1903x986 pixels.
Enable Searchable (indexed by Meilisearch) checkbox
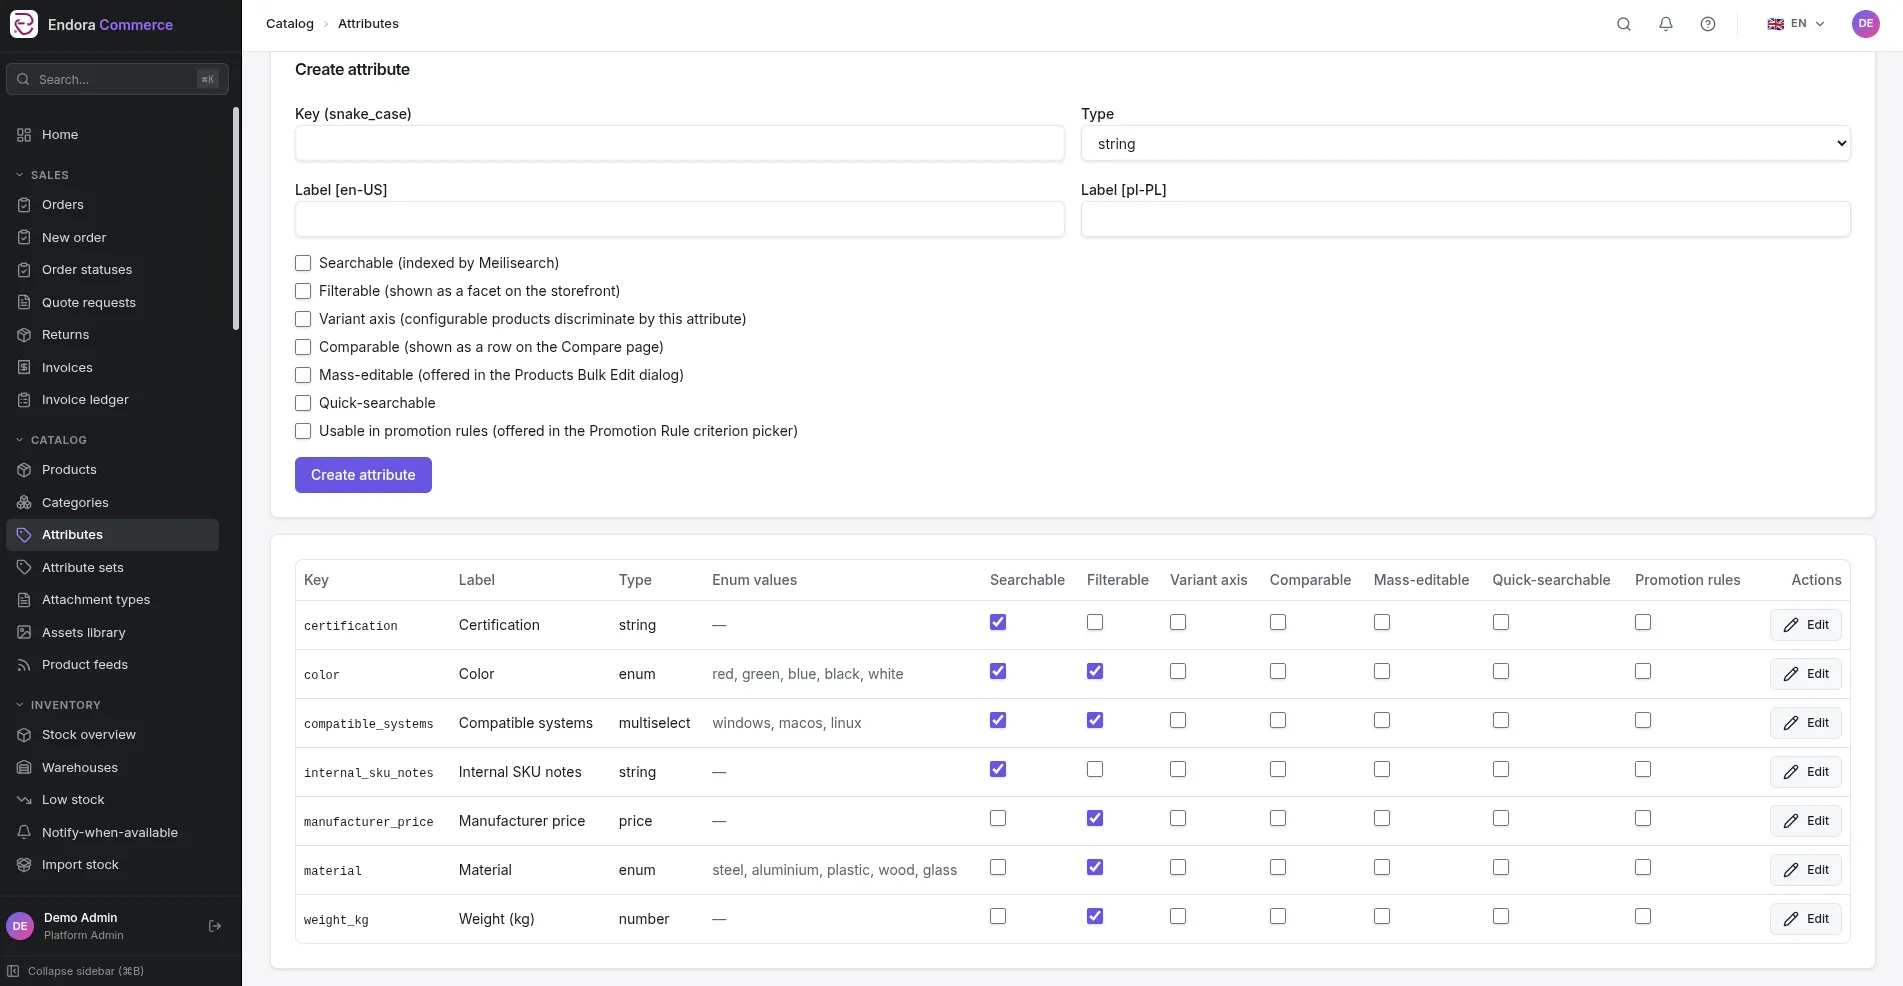point(303,263)
